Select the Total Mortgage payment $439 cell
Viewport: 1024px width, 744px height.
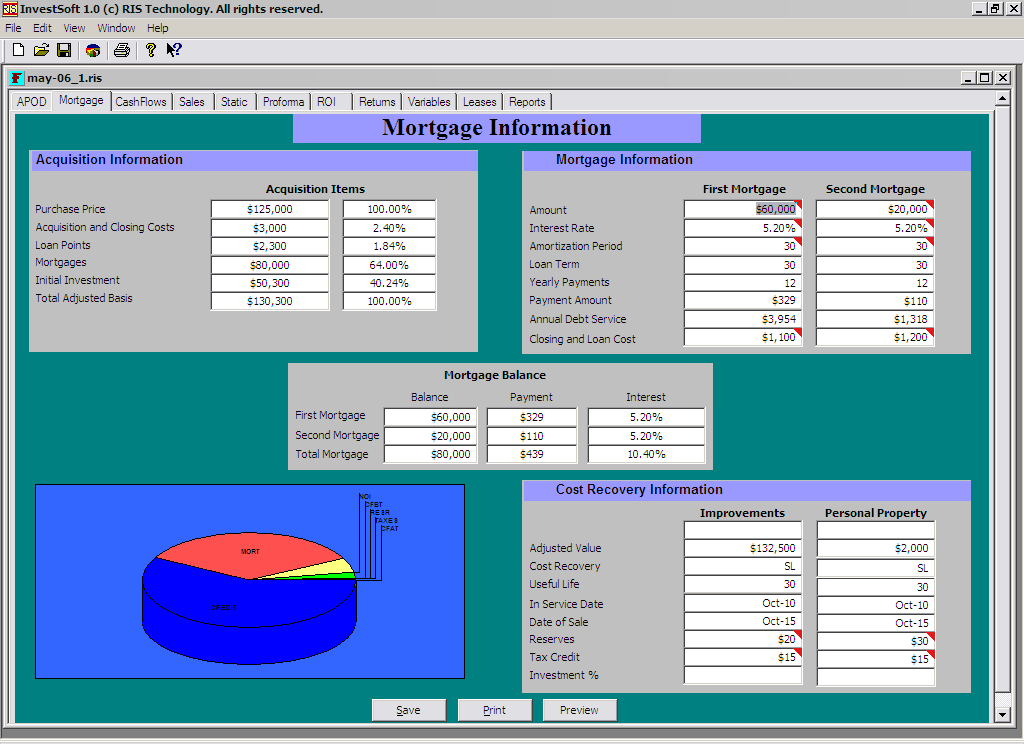coord(532,454)
